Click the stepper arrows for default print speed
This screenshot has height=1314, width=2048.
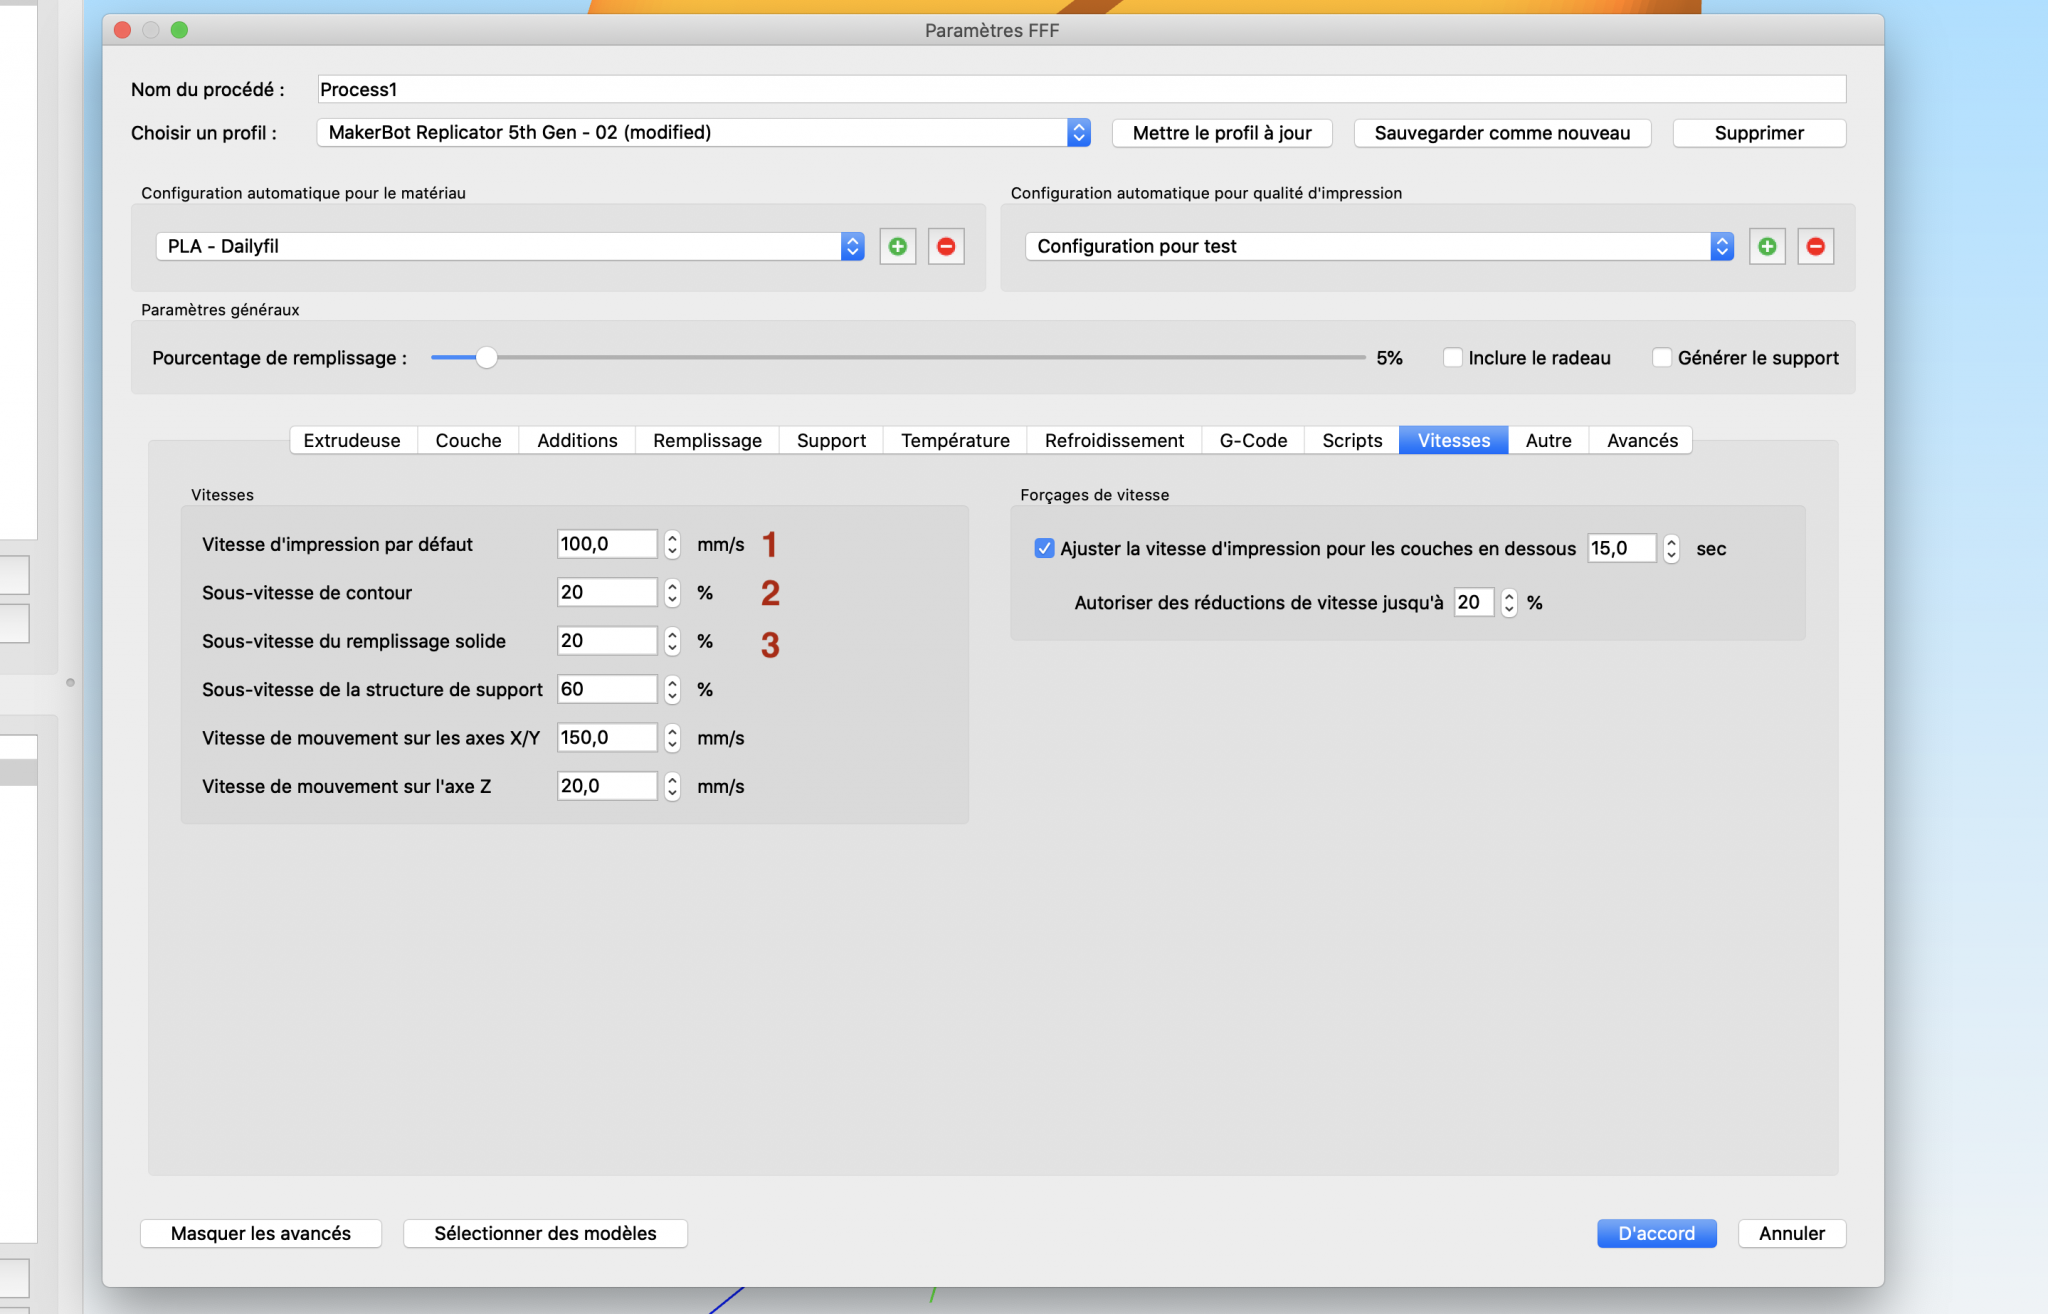(x=672, y=544)
